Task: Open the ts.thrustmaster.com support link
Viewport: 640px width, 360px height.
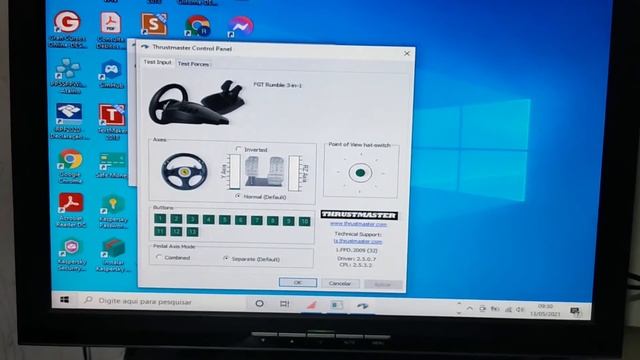Action: (x=358, y=242)
